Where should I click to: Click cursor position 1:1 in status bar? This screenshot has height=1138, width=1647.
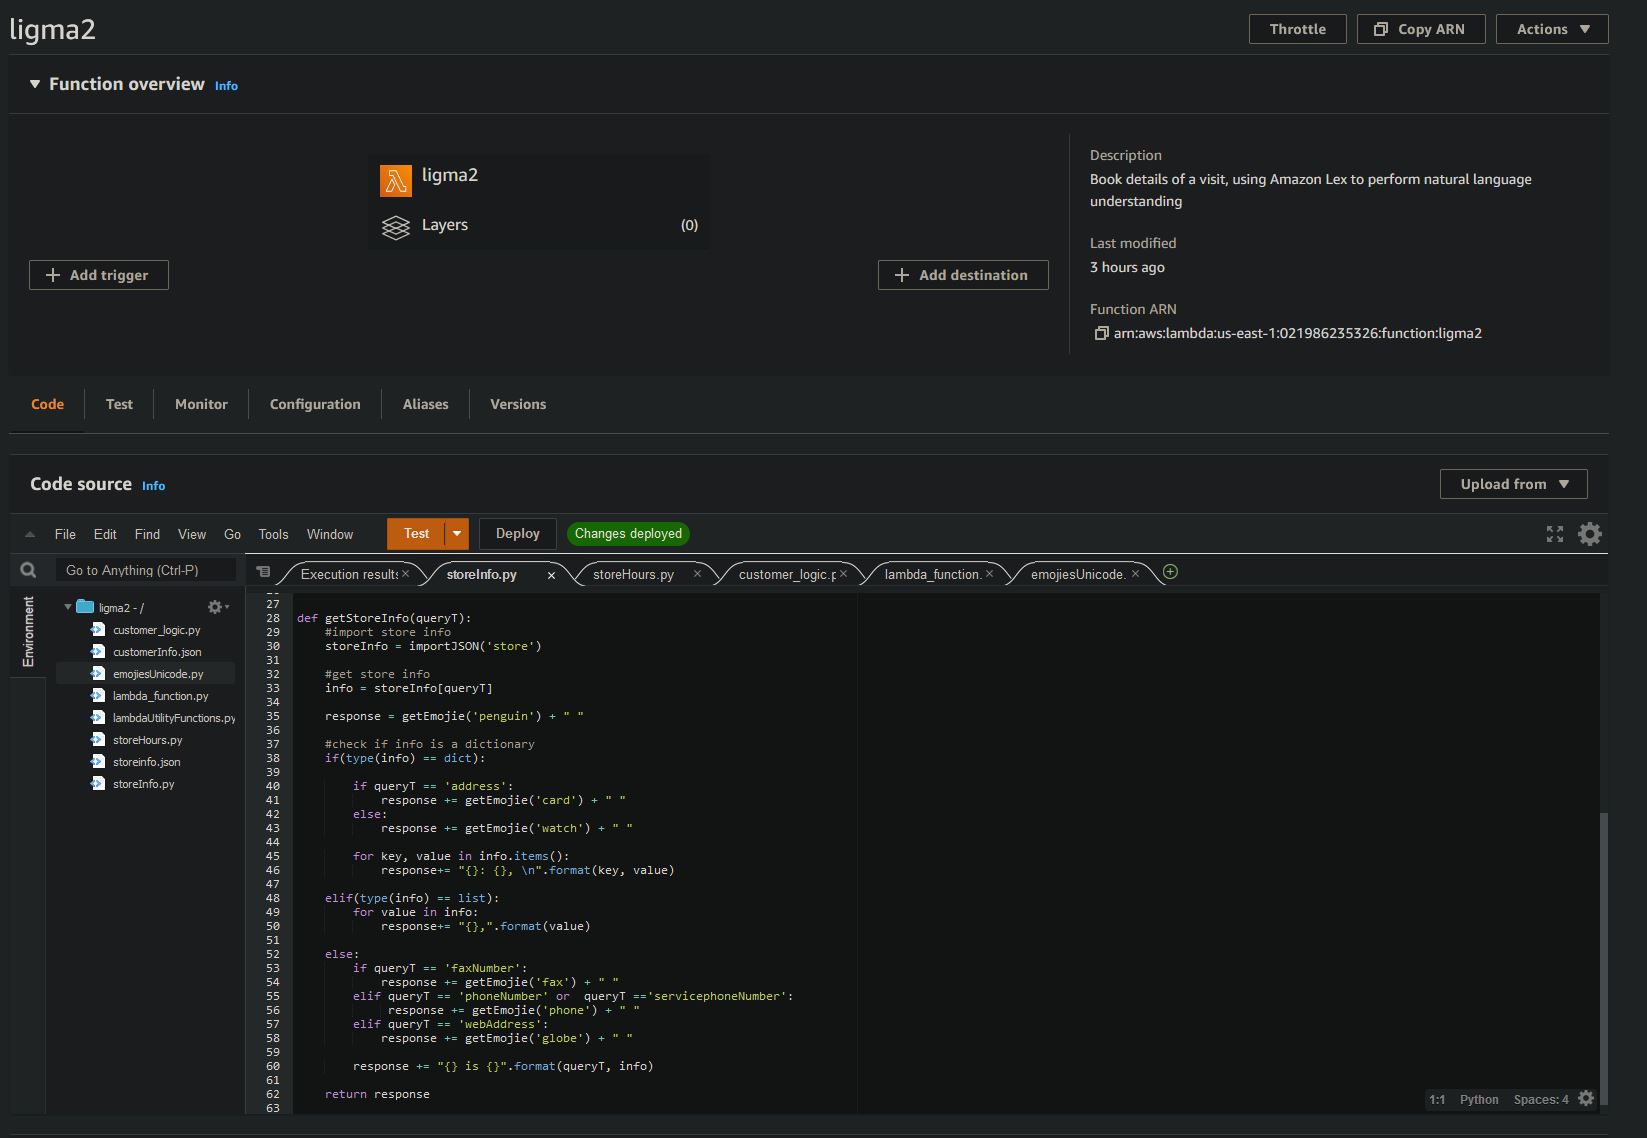[1437, 1099]
